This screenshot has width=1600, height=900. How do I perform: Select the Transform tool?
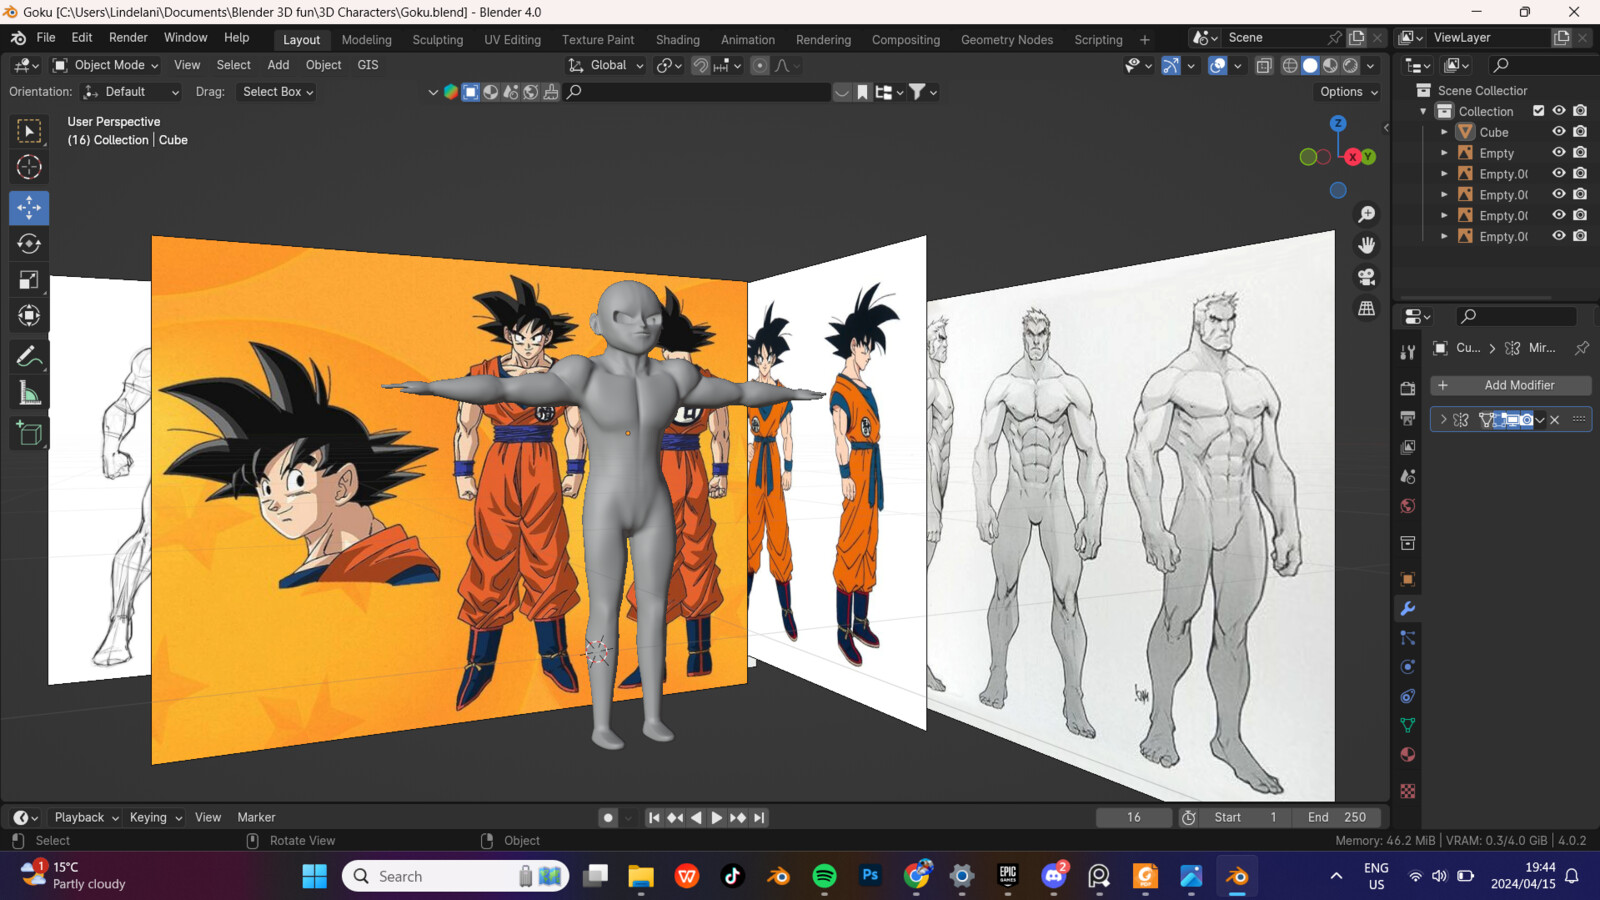pyautogui.click(x=29, y=316)
